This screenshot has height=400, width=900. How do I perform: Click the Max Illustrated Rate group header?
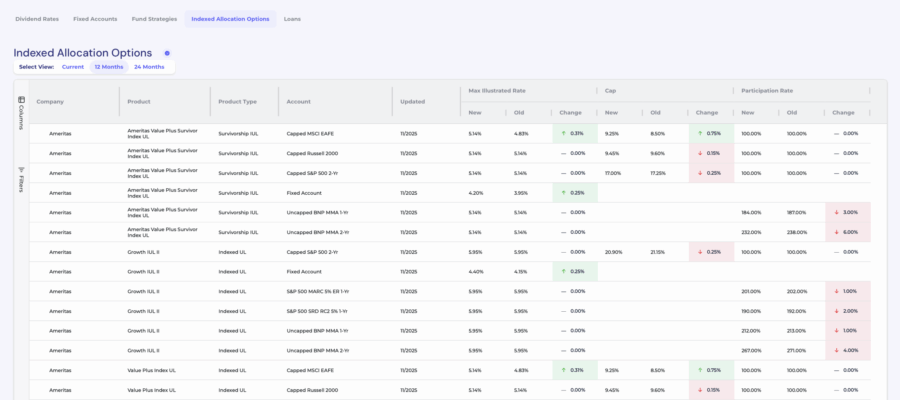coord(497,90)
